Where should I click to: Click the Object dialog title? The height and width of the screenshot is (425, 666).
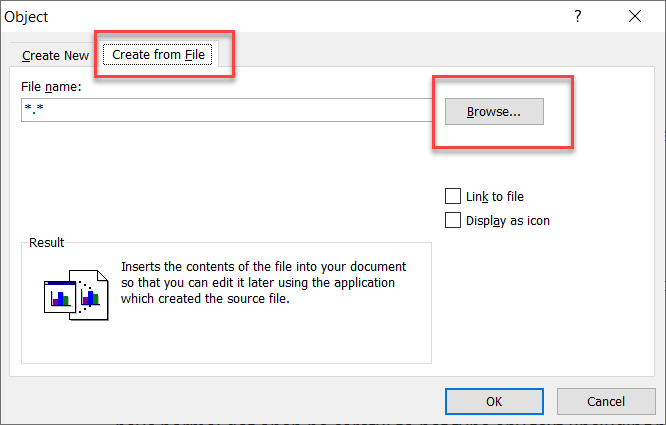pyautogui.click(x=26, y=17)
